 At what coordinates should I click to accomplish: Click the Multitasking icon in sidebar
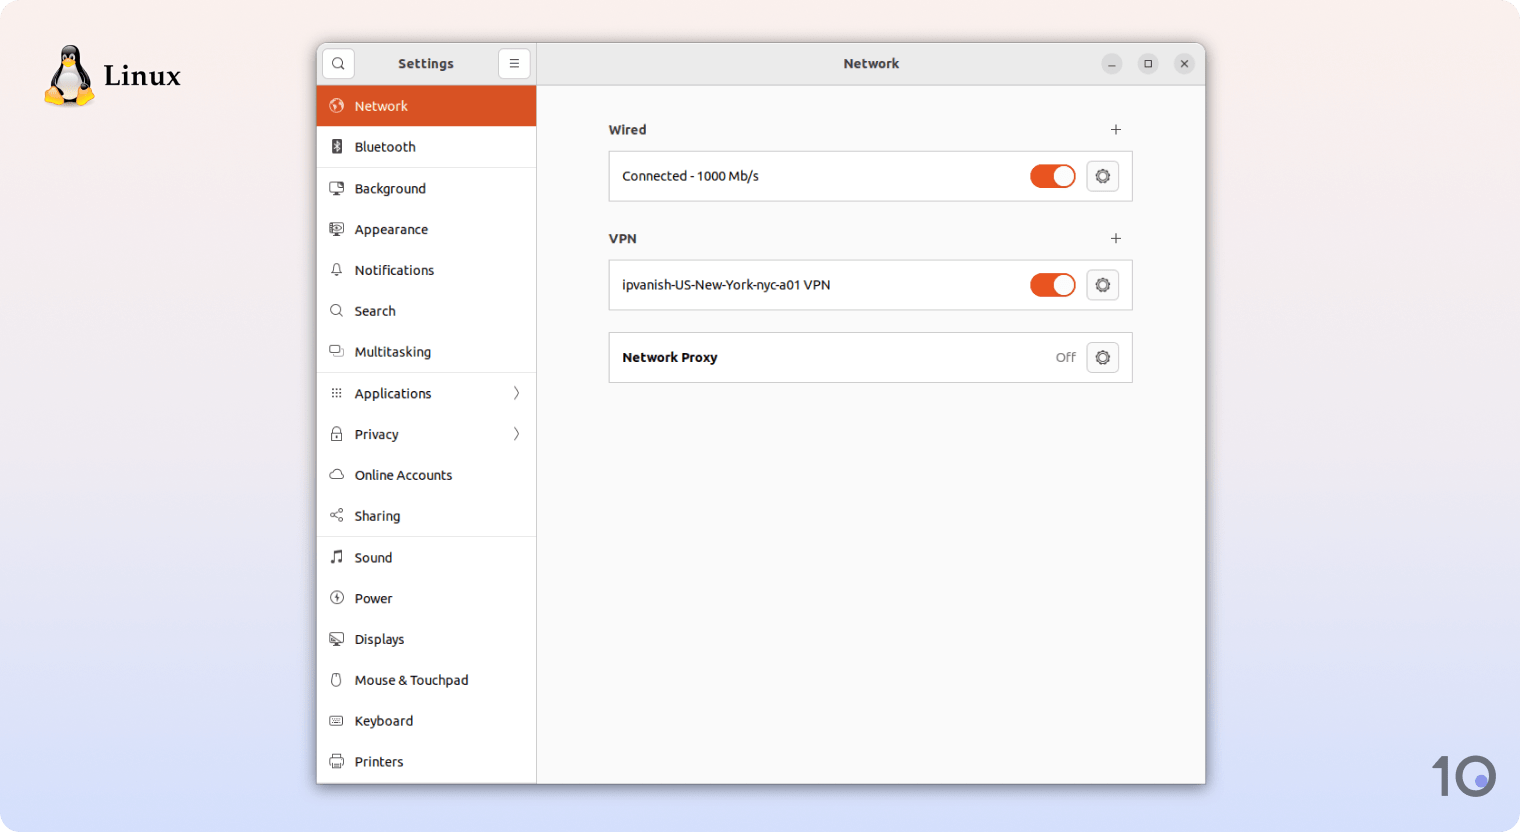click(x=337, y=352)
